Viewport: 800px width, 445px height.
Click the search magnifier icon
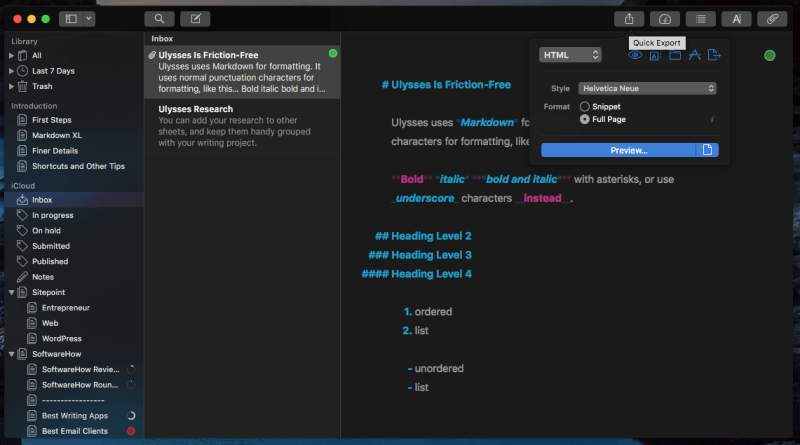point(159,19)
